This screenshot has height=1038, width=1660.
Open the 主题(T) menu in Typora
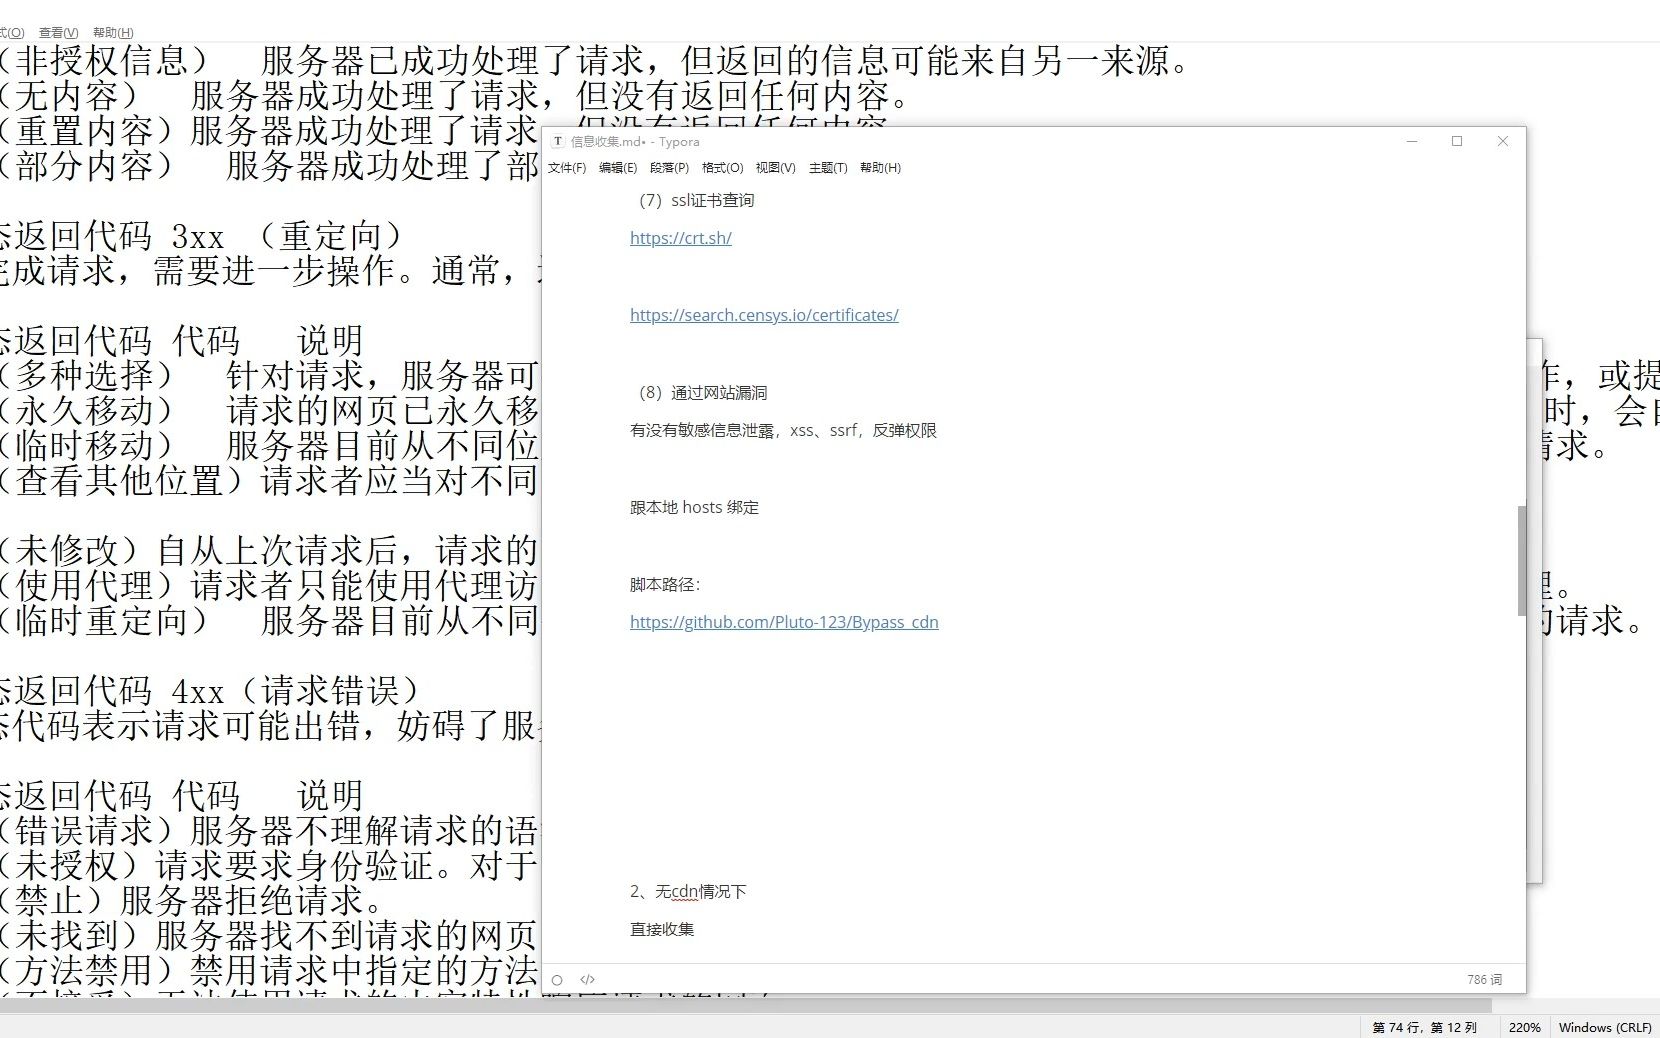828,168
